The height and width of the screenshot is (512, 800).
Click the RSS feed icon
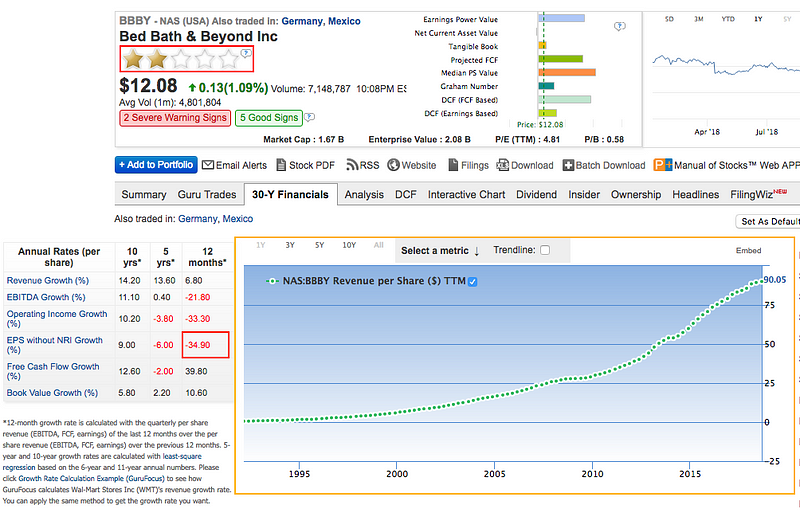coord(352,165)
